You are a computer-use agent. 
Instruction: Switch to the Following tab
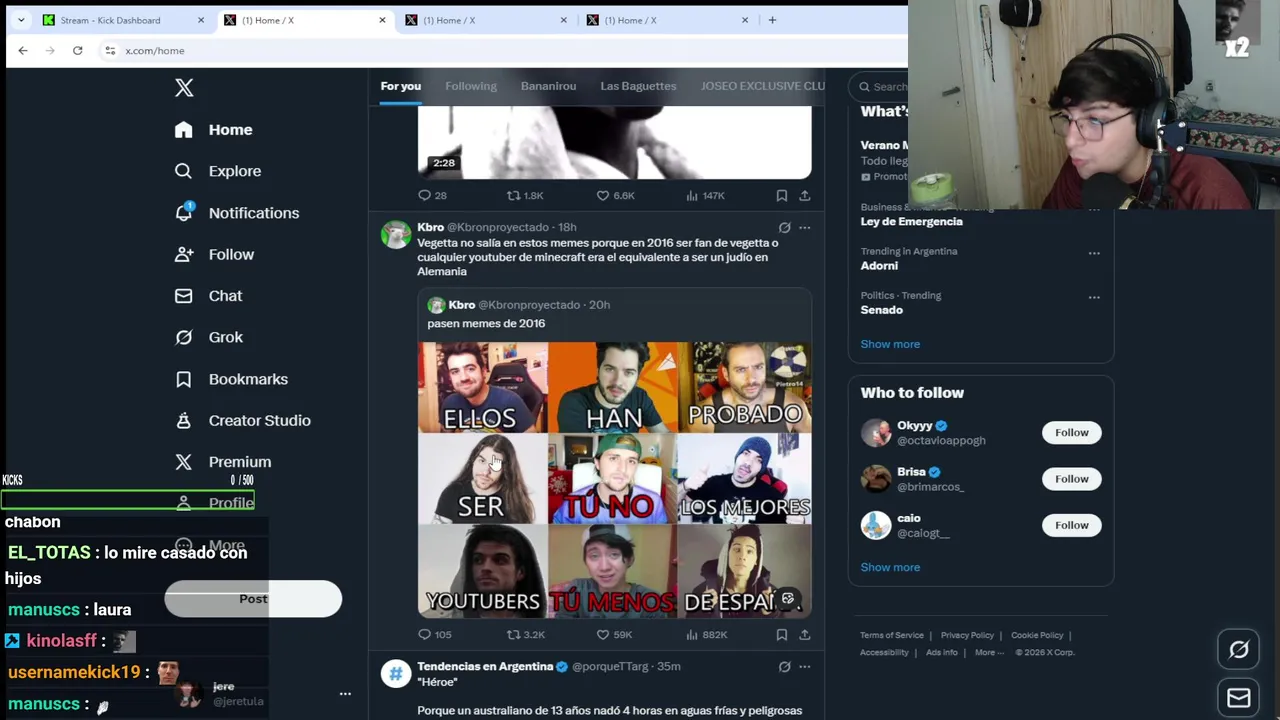point(471,86)
